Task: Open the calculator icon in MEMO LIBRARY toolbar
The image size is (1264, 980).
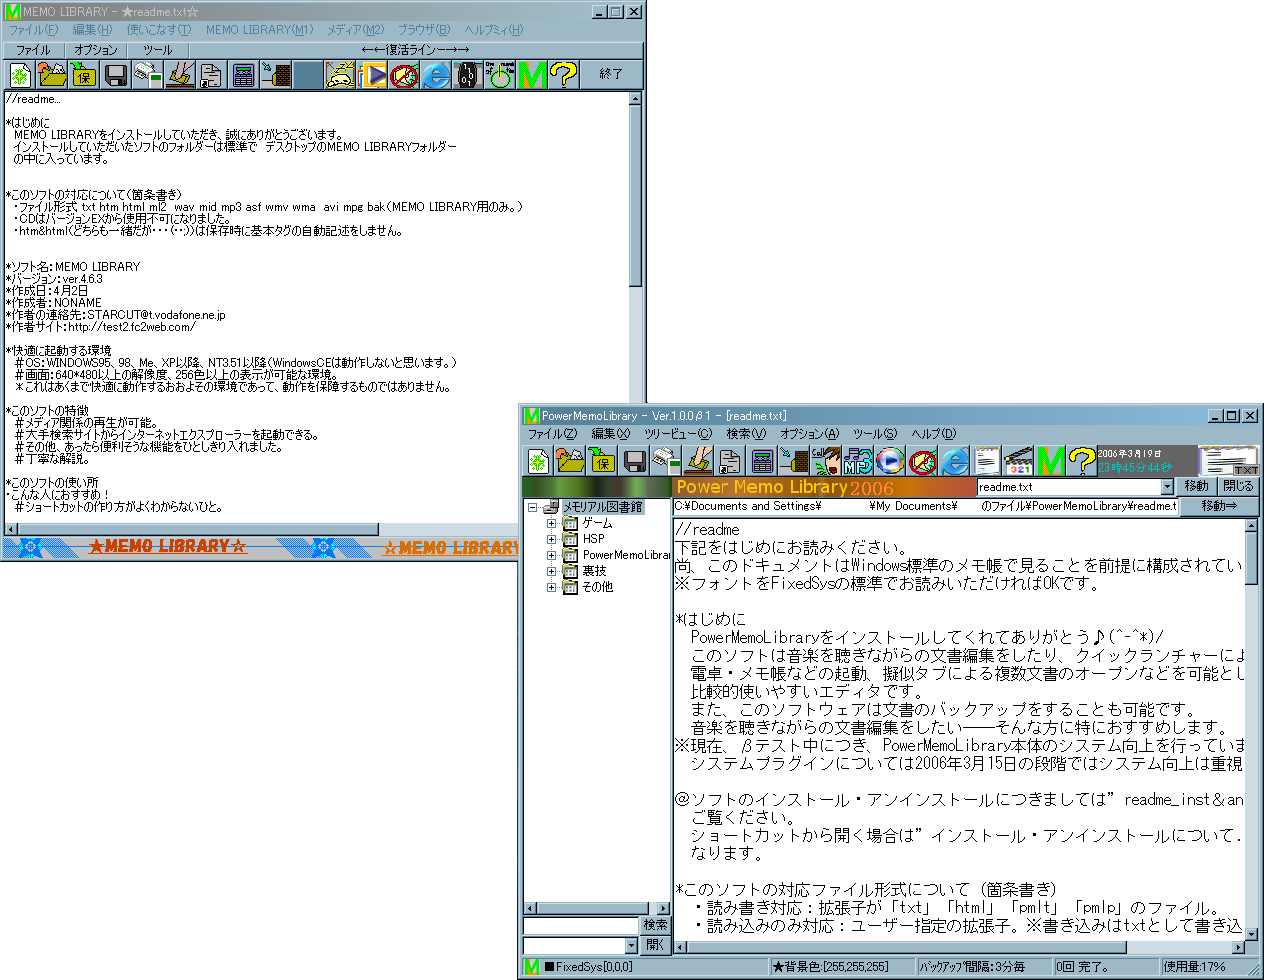Action: pyautogui.click(x=243, y=75)
